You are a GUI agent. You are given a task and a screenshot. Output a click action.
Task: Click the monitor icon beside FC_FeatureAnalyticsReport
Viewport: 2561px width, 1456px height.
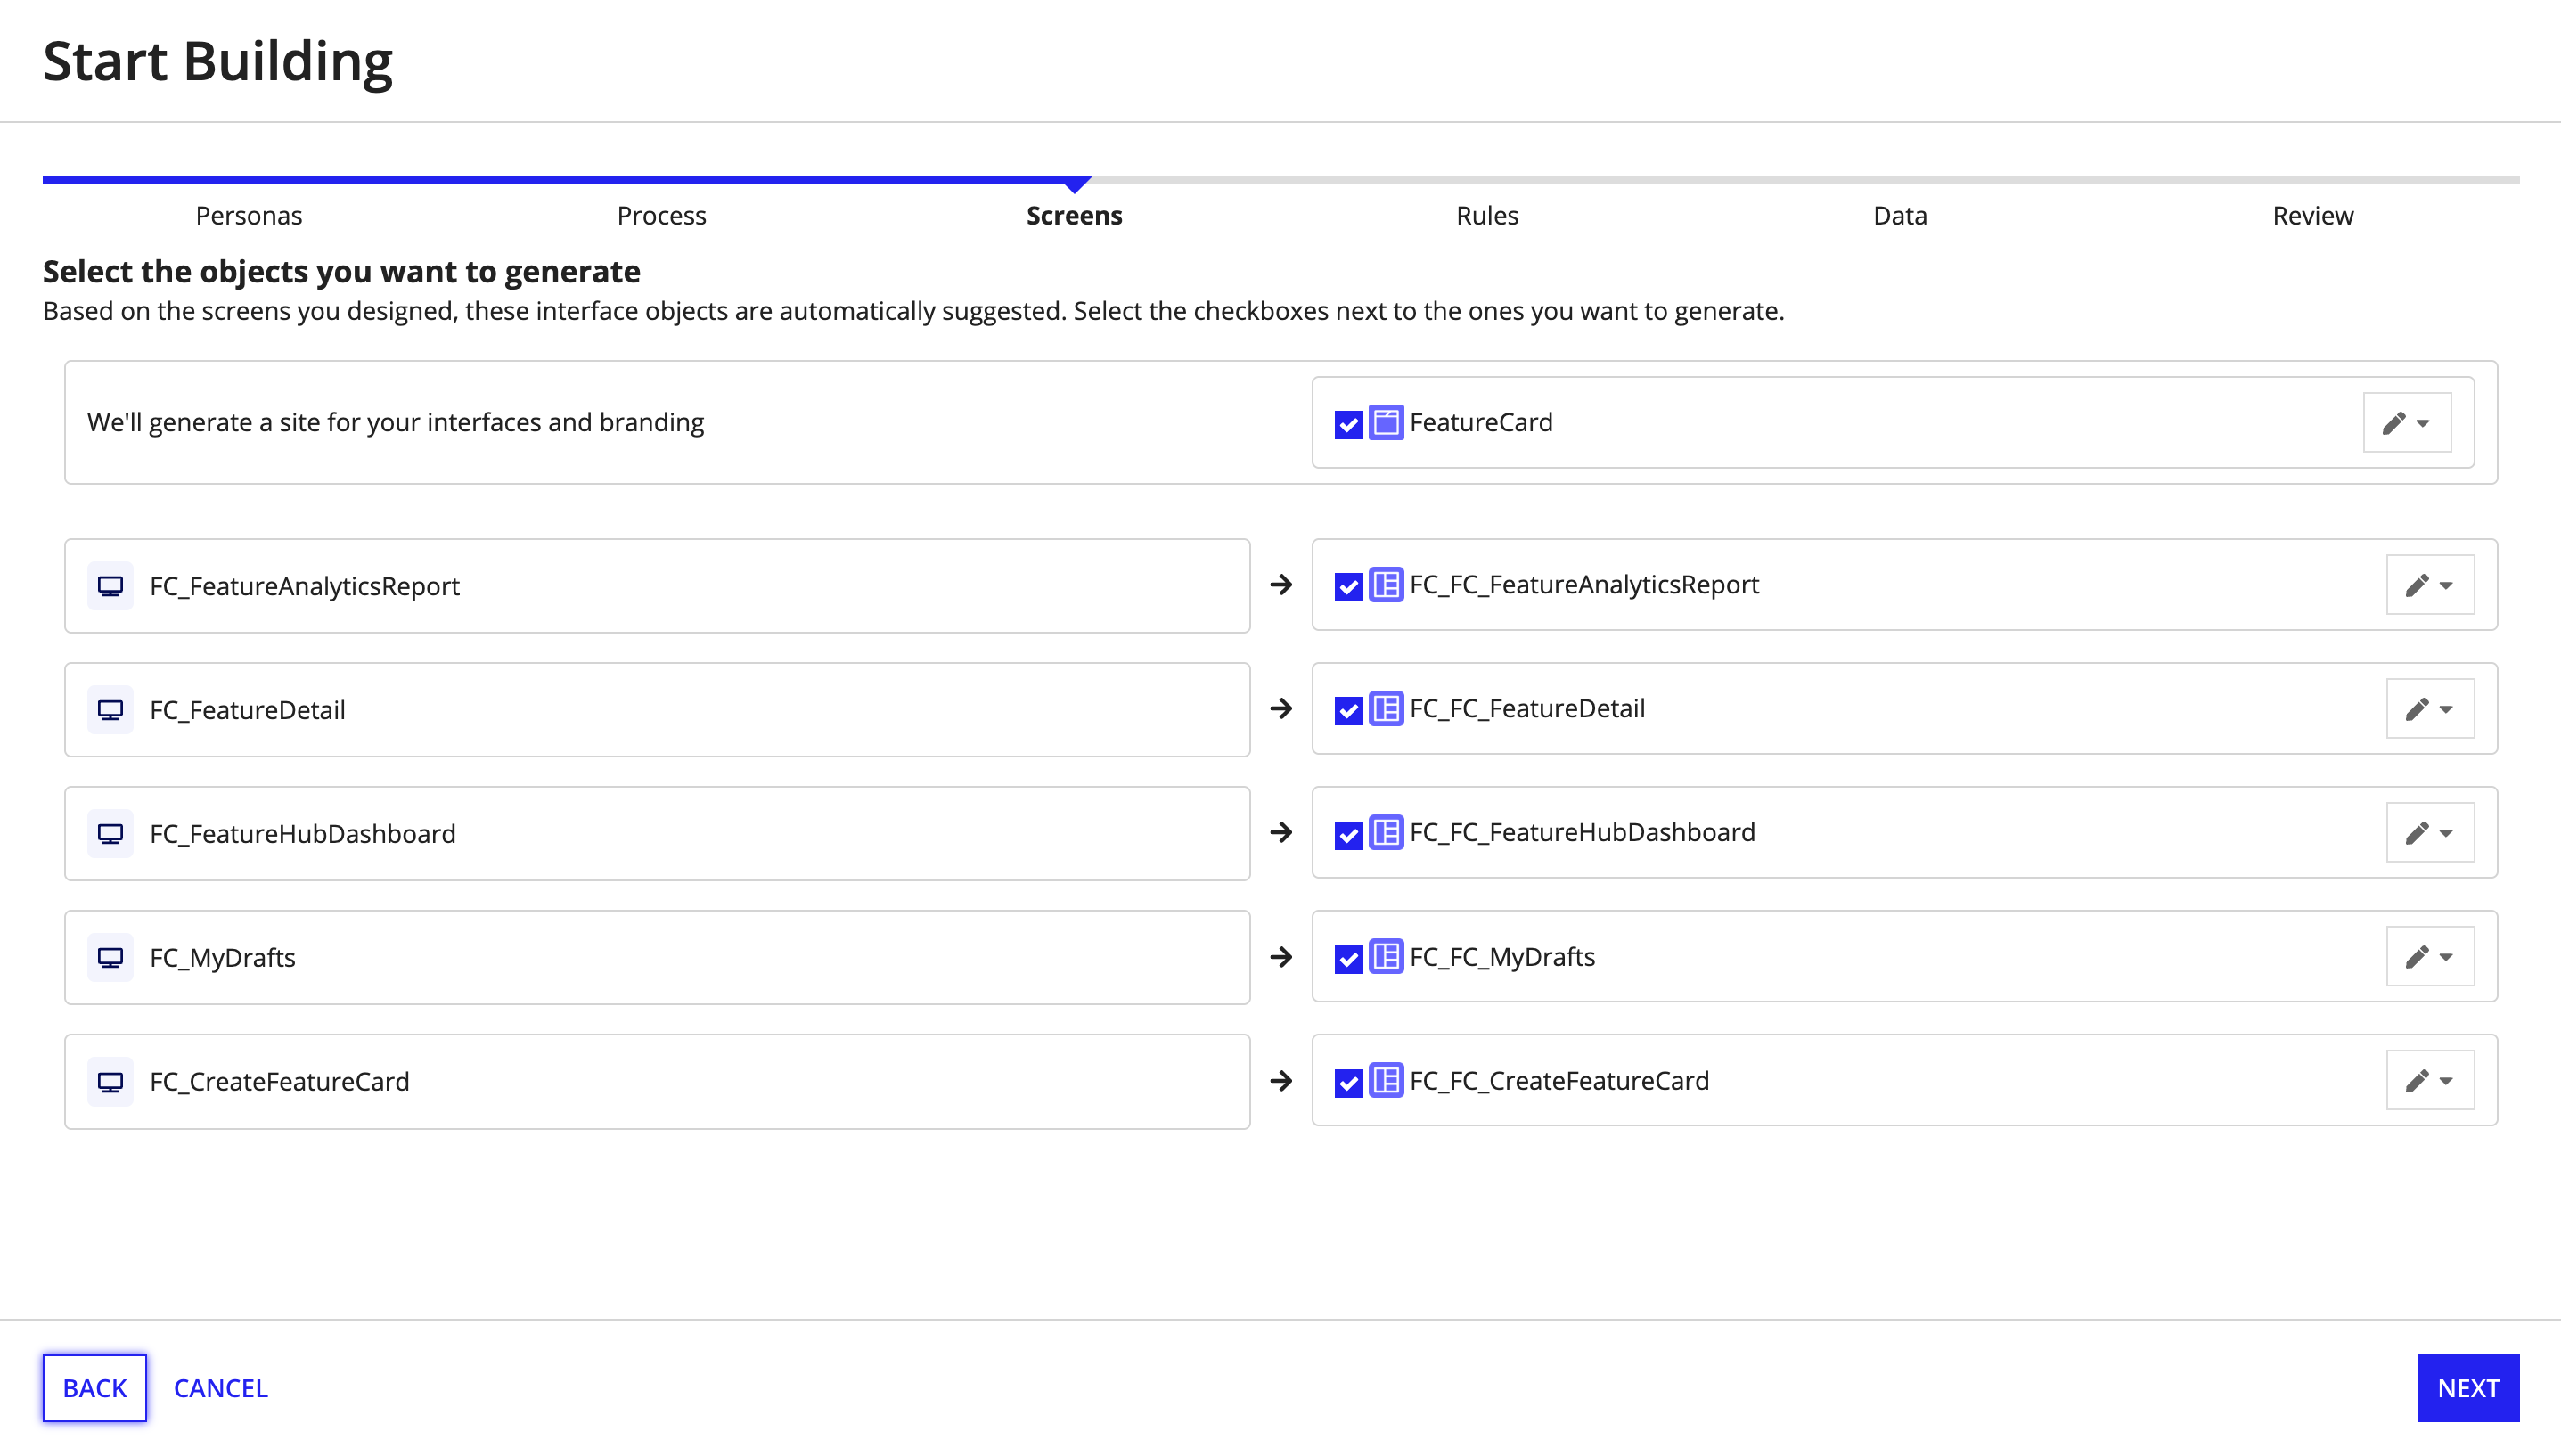pyautogui.click(x=110, y=586)
